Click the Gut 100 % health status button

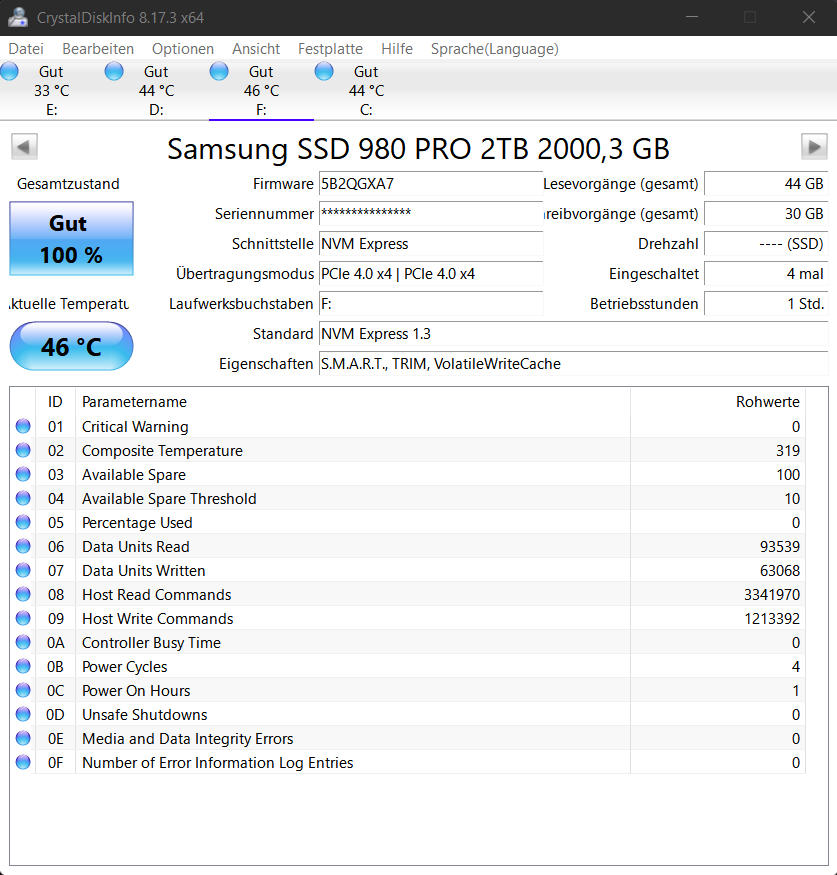click(71, 238)
